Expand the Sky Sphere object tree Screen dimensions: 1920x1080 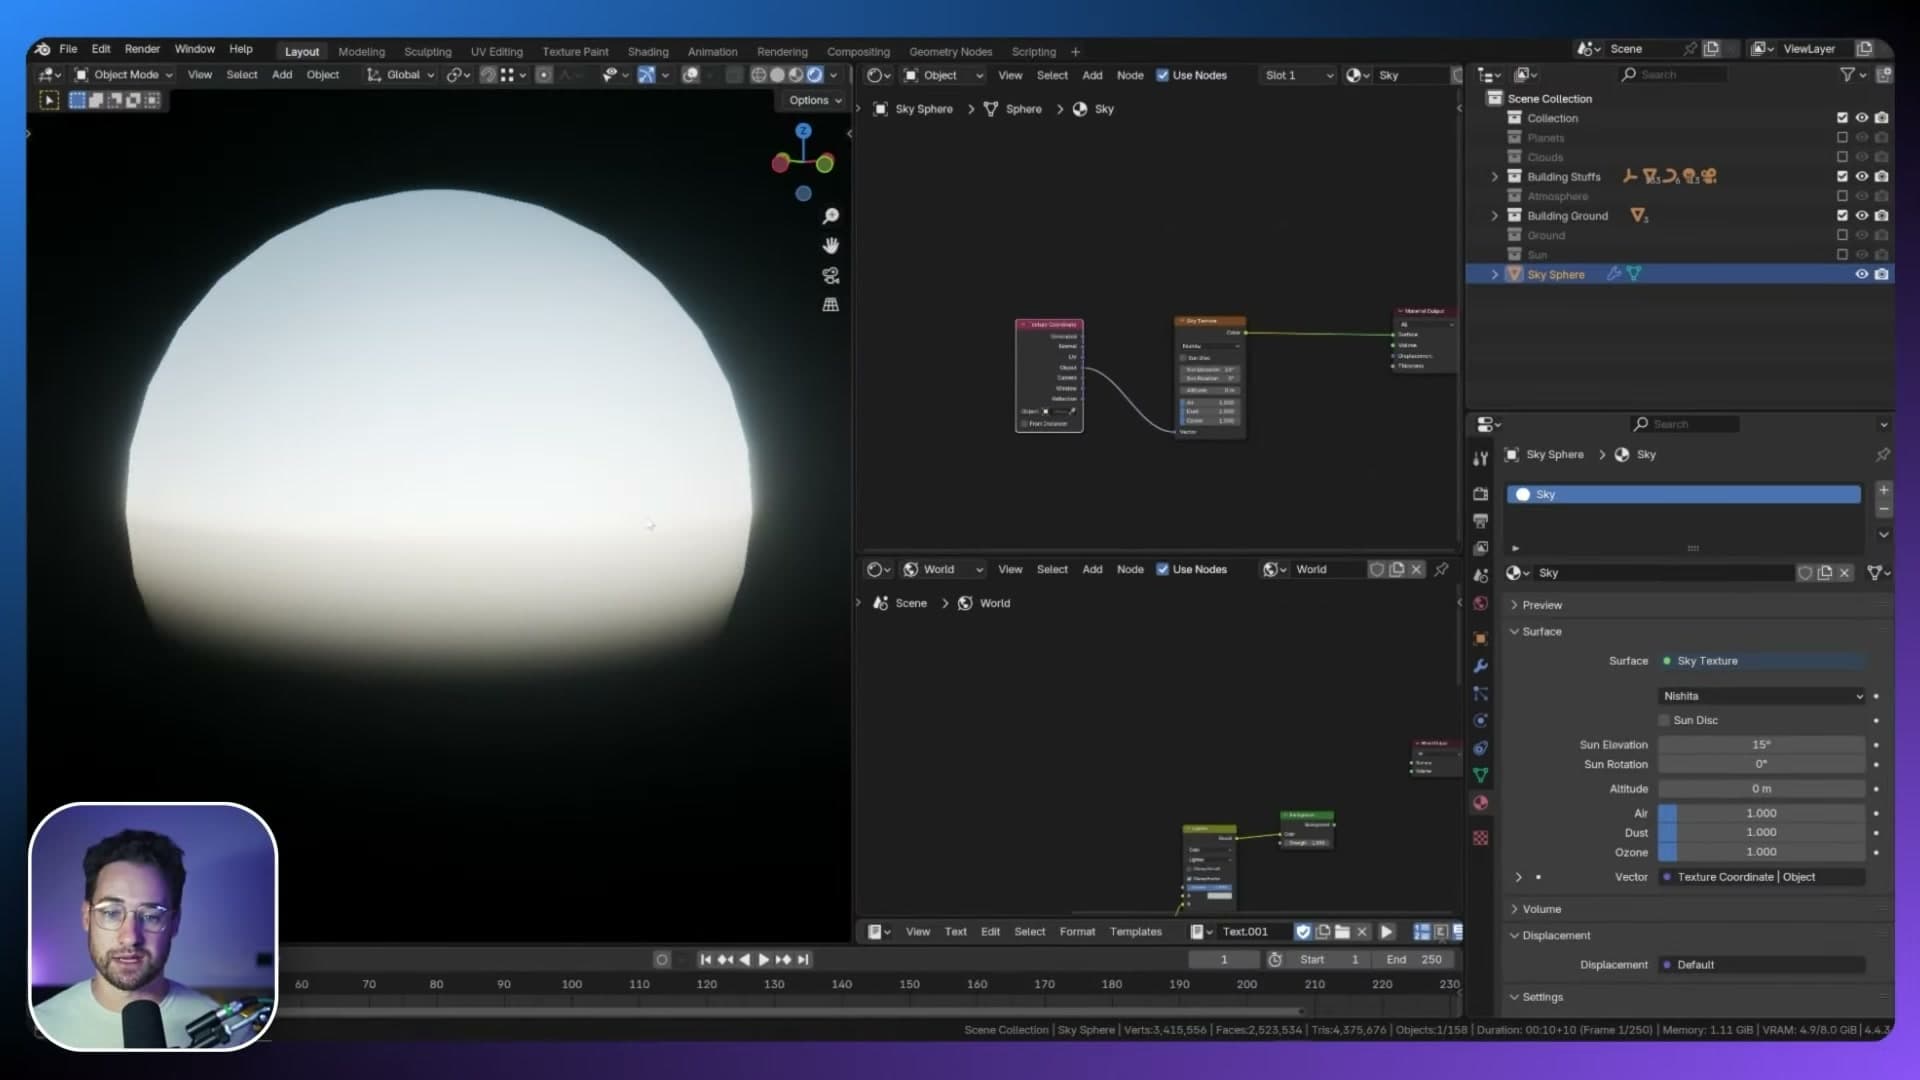click(x=1495, y=274)
